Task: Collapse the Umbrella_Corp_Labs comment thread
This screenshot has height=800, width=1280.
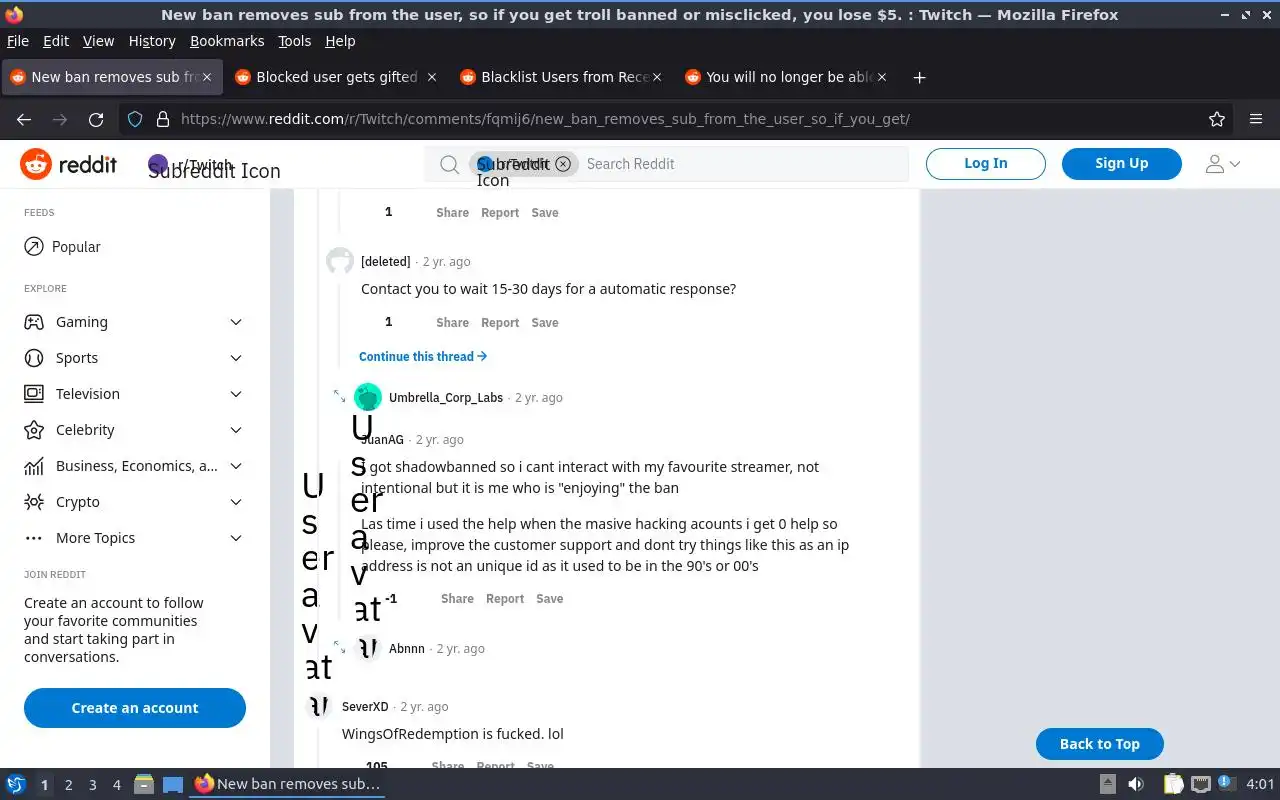Action: [x=339, y=397]
